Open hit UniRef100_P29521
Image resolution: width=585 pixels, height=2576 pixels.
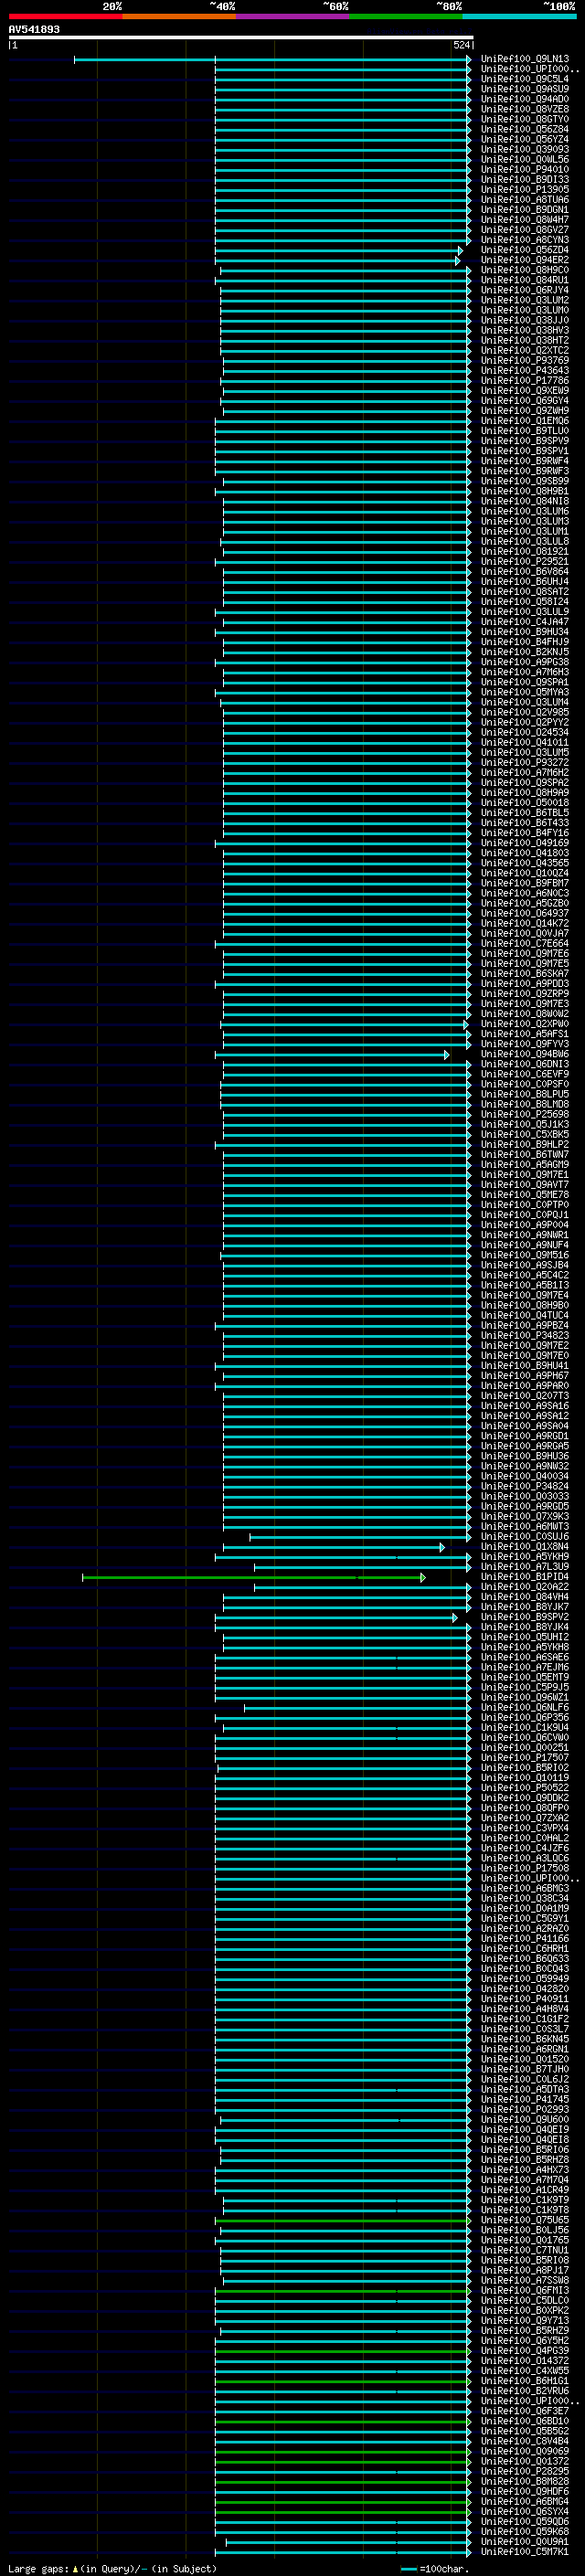click(524, 561)
